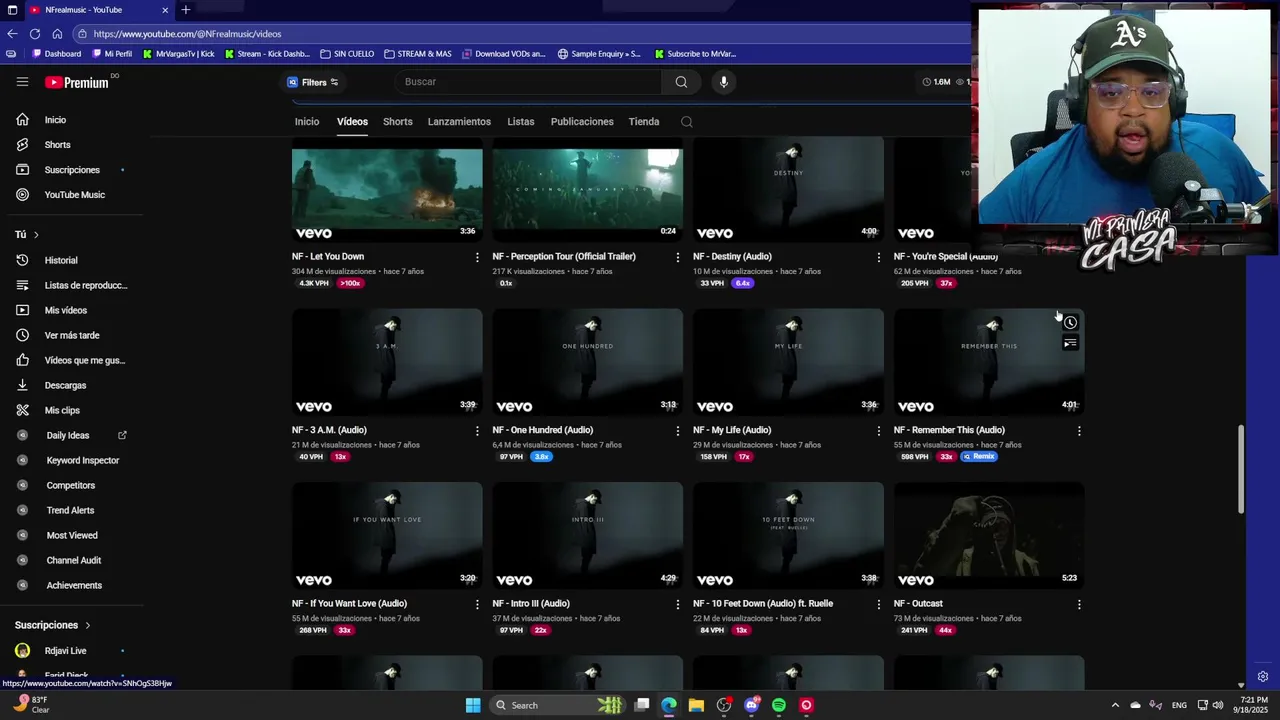Open options menu for NF - My Life (Audio)
The height and width of the screenshot is (720, 1280).
click(879, 431)
